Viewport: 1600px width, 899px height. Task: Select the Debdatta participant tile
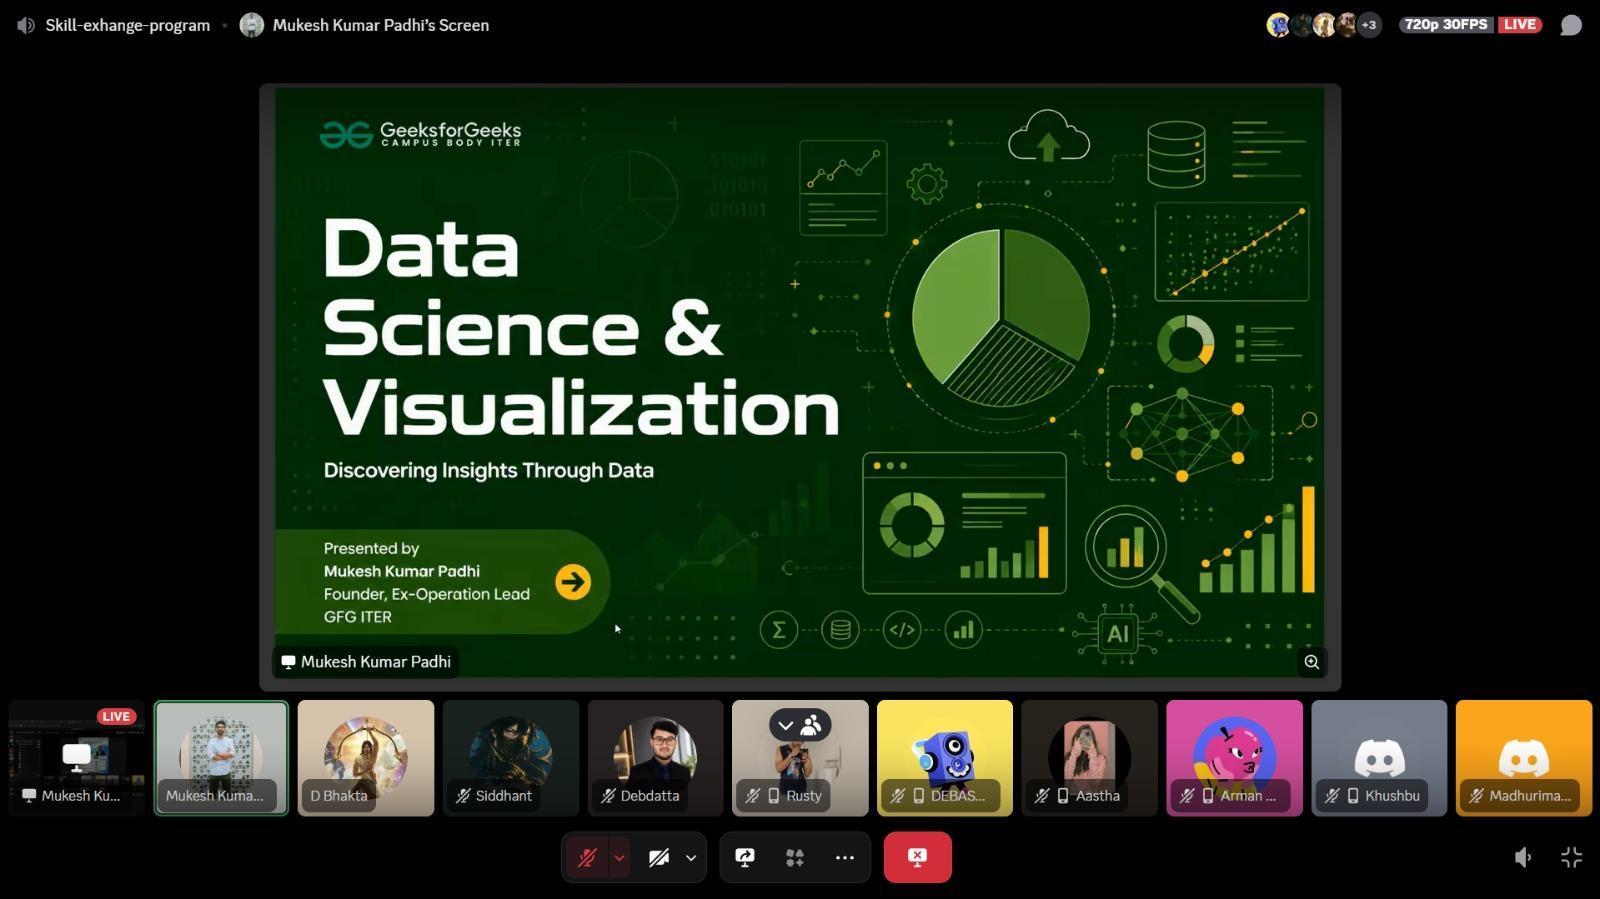[656, 758]
